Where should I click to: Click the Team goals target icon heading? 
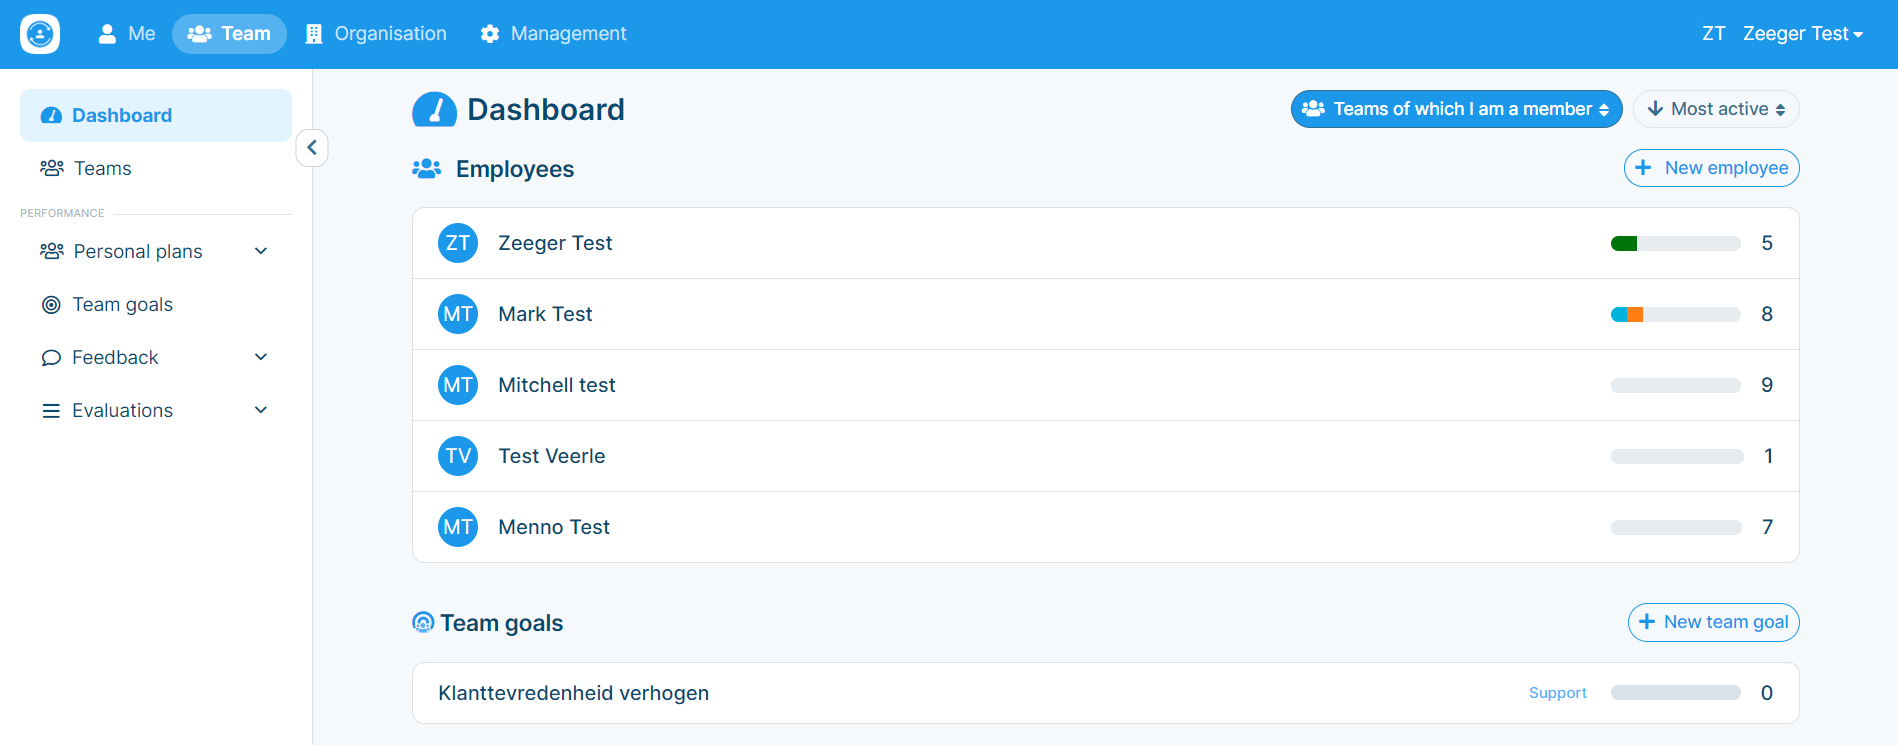point(423,623)
